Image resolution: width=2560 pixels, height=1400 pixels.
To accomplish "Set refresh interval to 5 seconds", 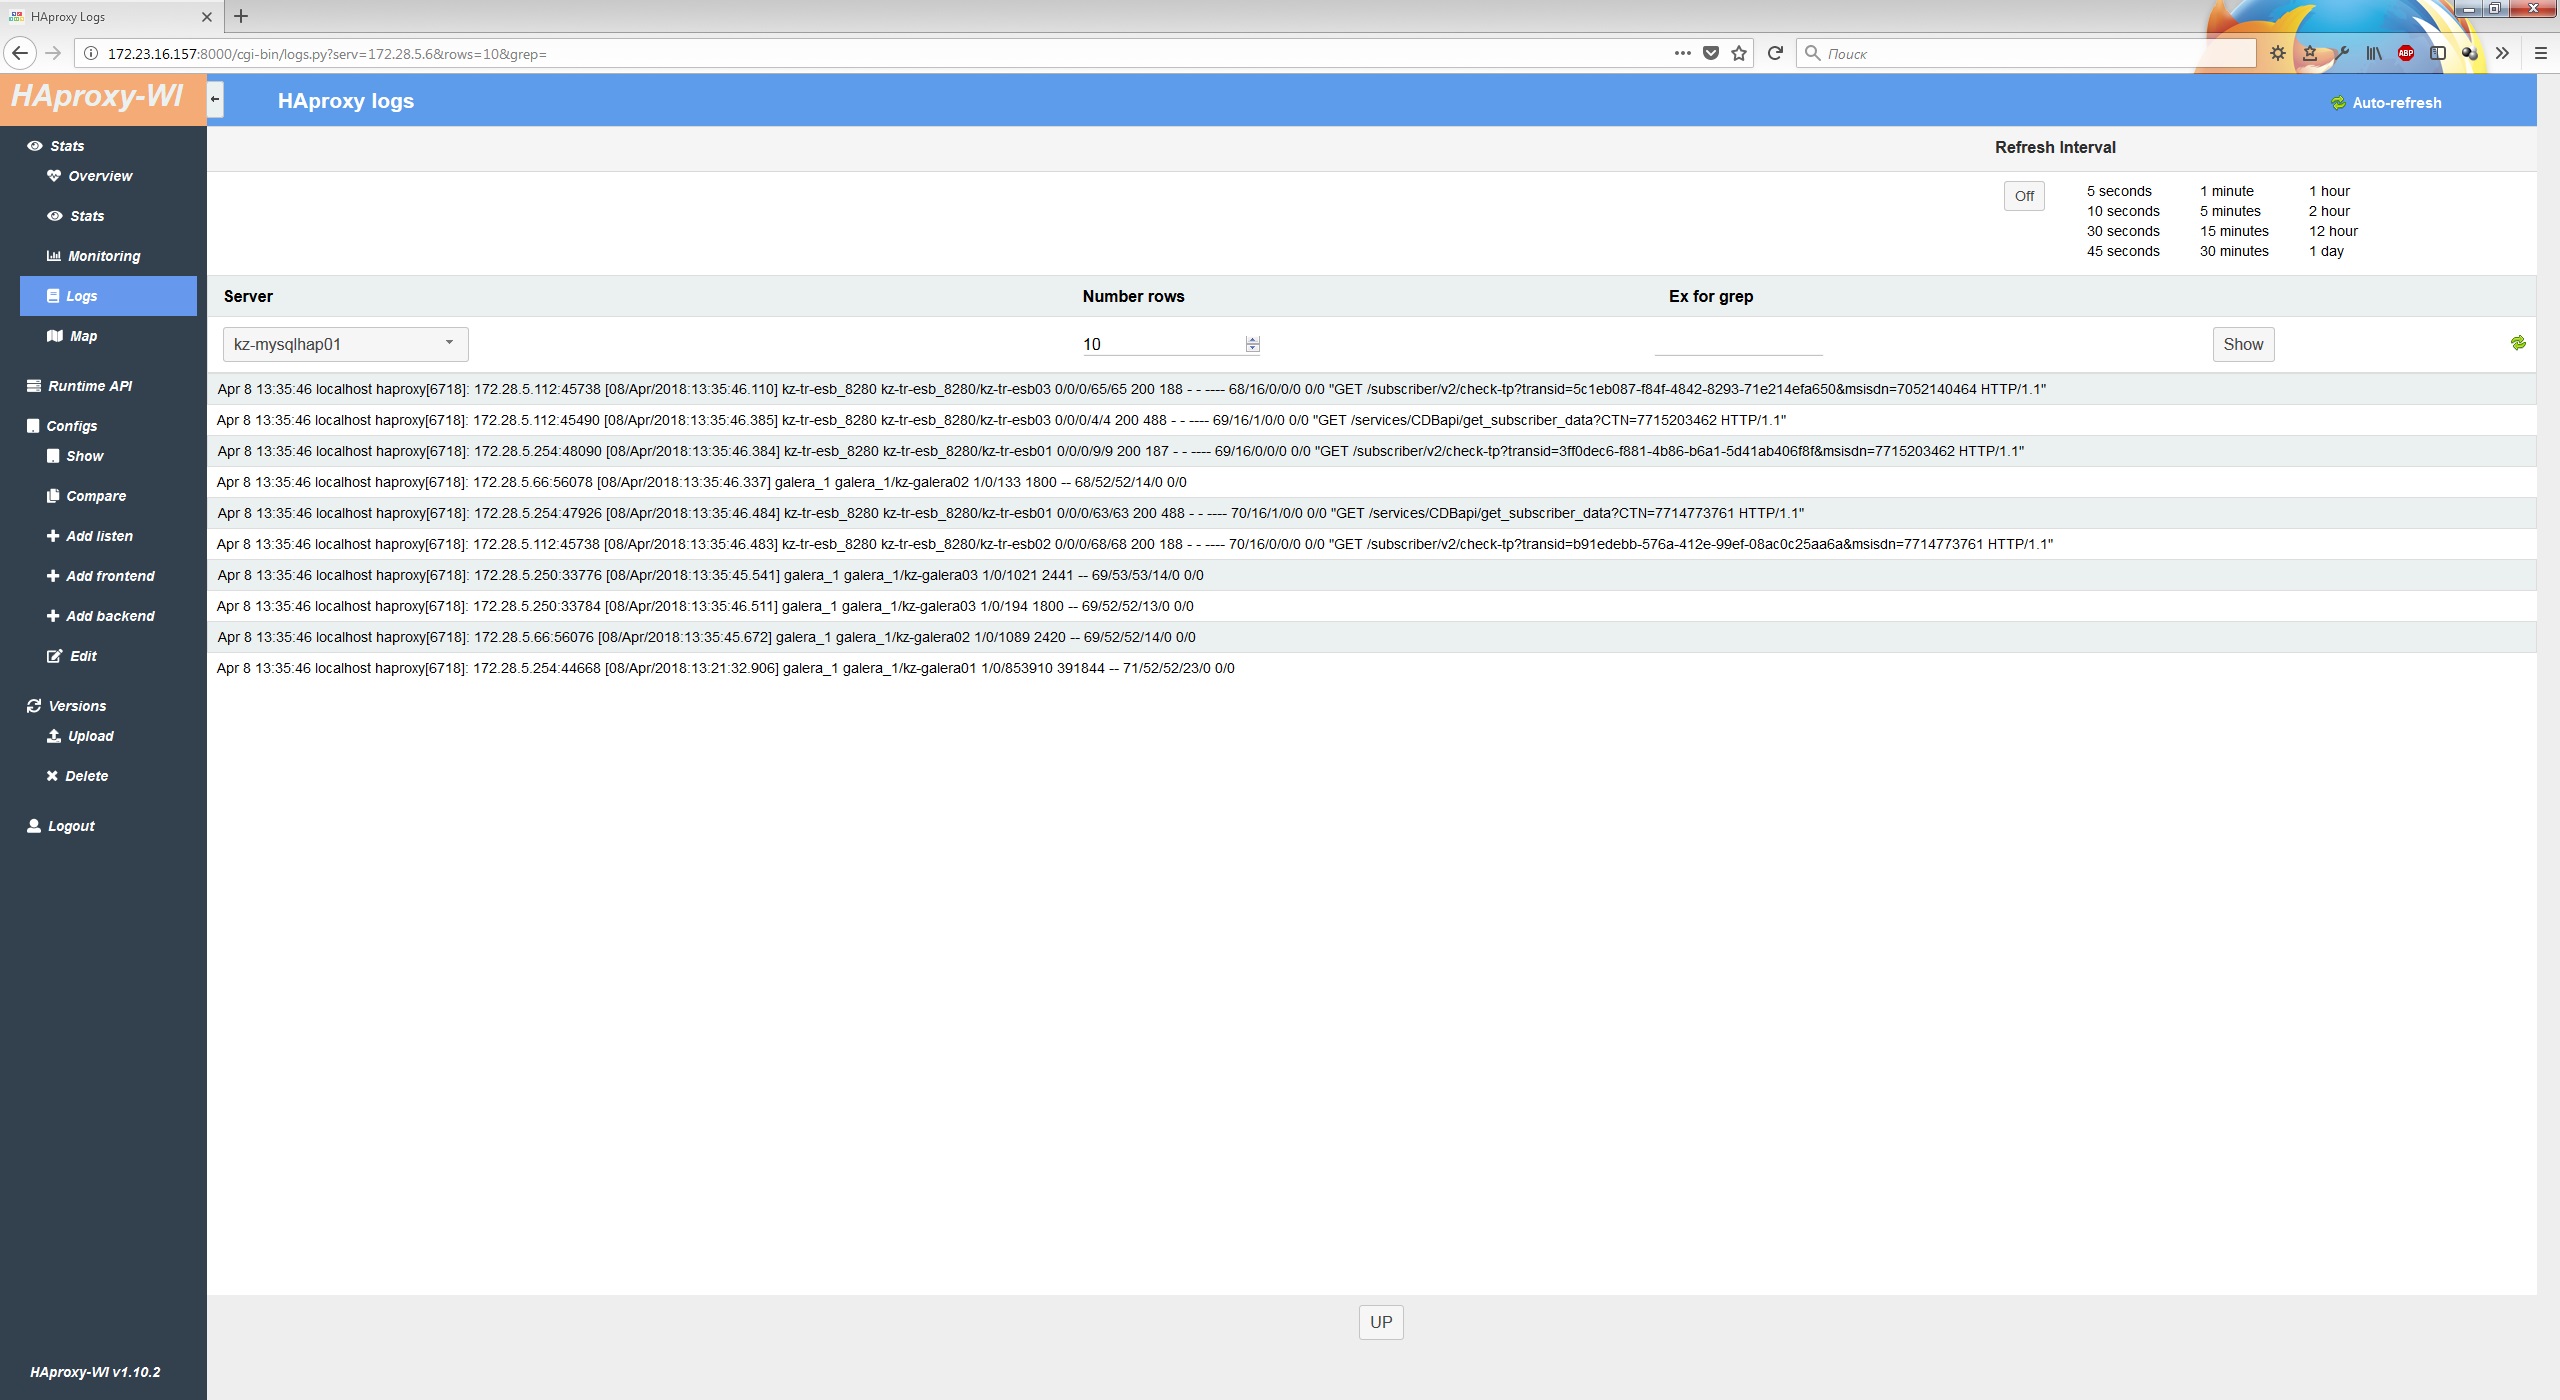I will tap(2119, 191).
